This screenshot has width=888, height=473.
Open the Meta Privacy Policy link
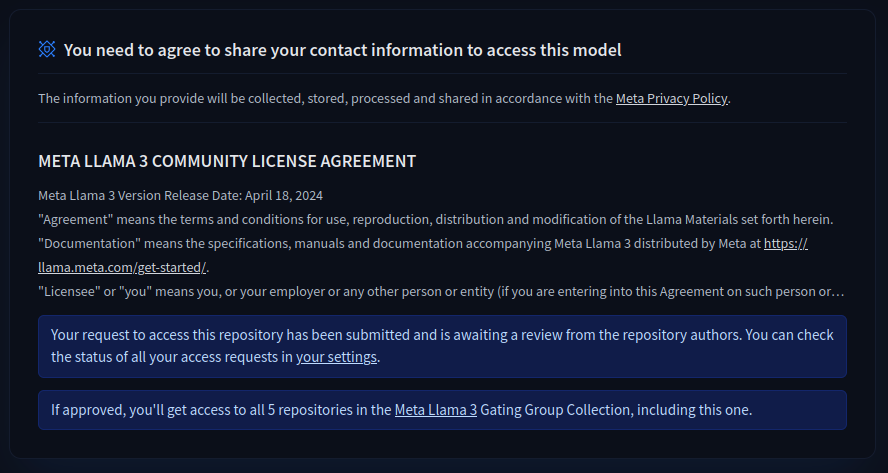[671, 98]
